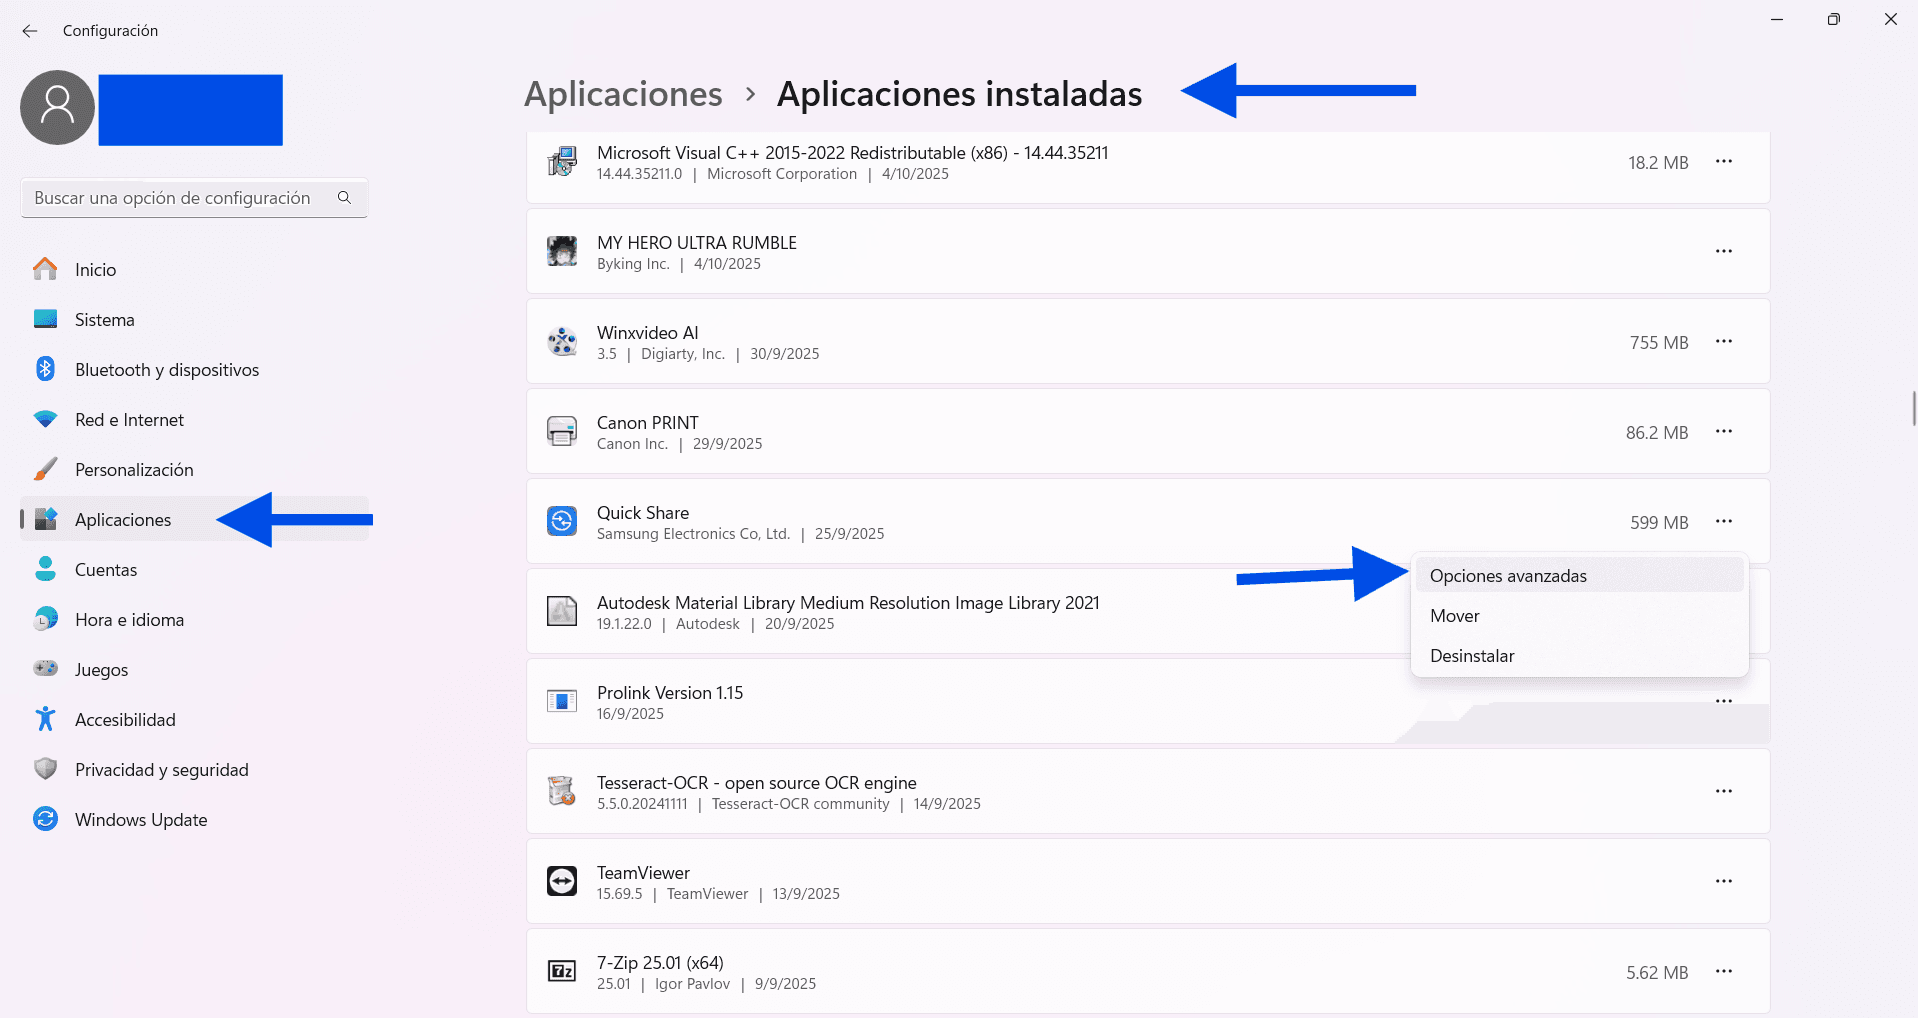Open more options for Microsoft Visual C++
Viewport: 1918px width, 1018px height.
tap(1724, 161)
